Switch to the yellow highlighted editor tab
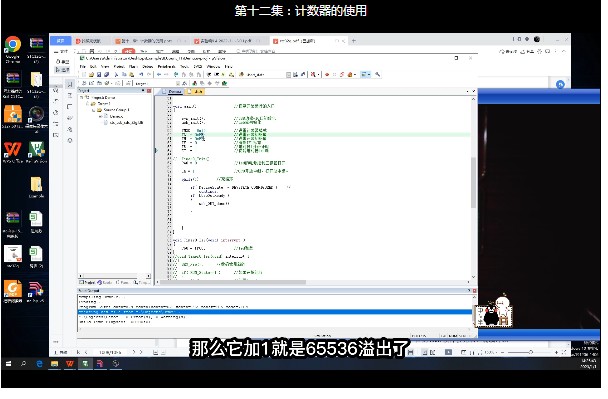The image size is (608, 399). (196, 92)
